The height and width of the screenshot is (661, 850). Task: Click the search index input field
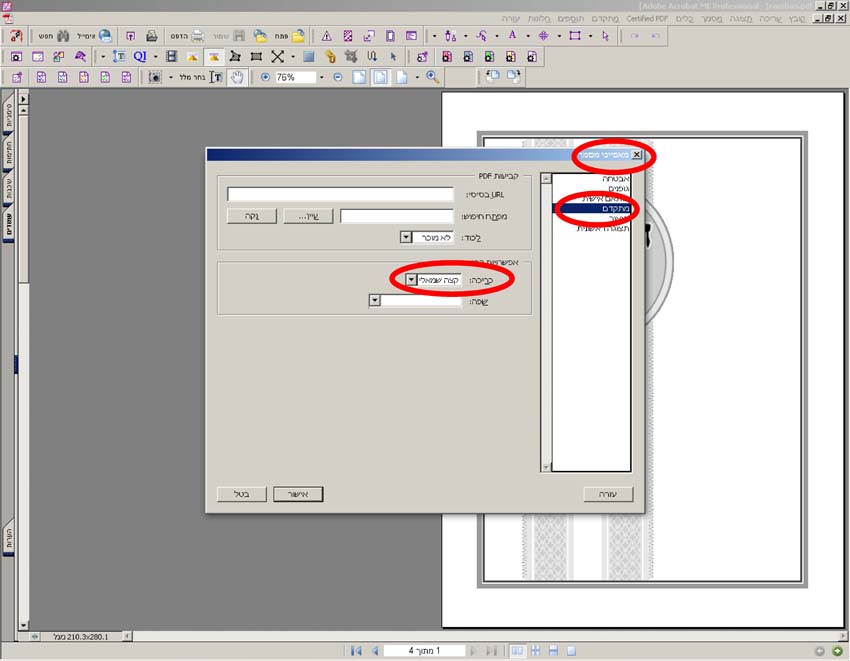397,216
